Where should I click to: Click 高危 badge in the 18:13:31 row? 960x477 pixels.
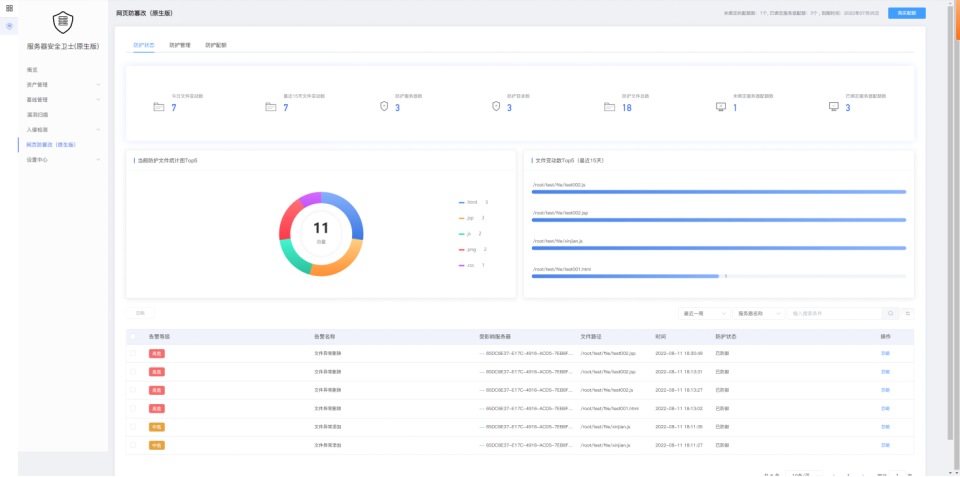(157, 372)
